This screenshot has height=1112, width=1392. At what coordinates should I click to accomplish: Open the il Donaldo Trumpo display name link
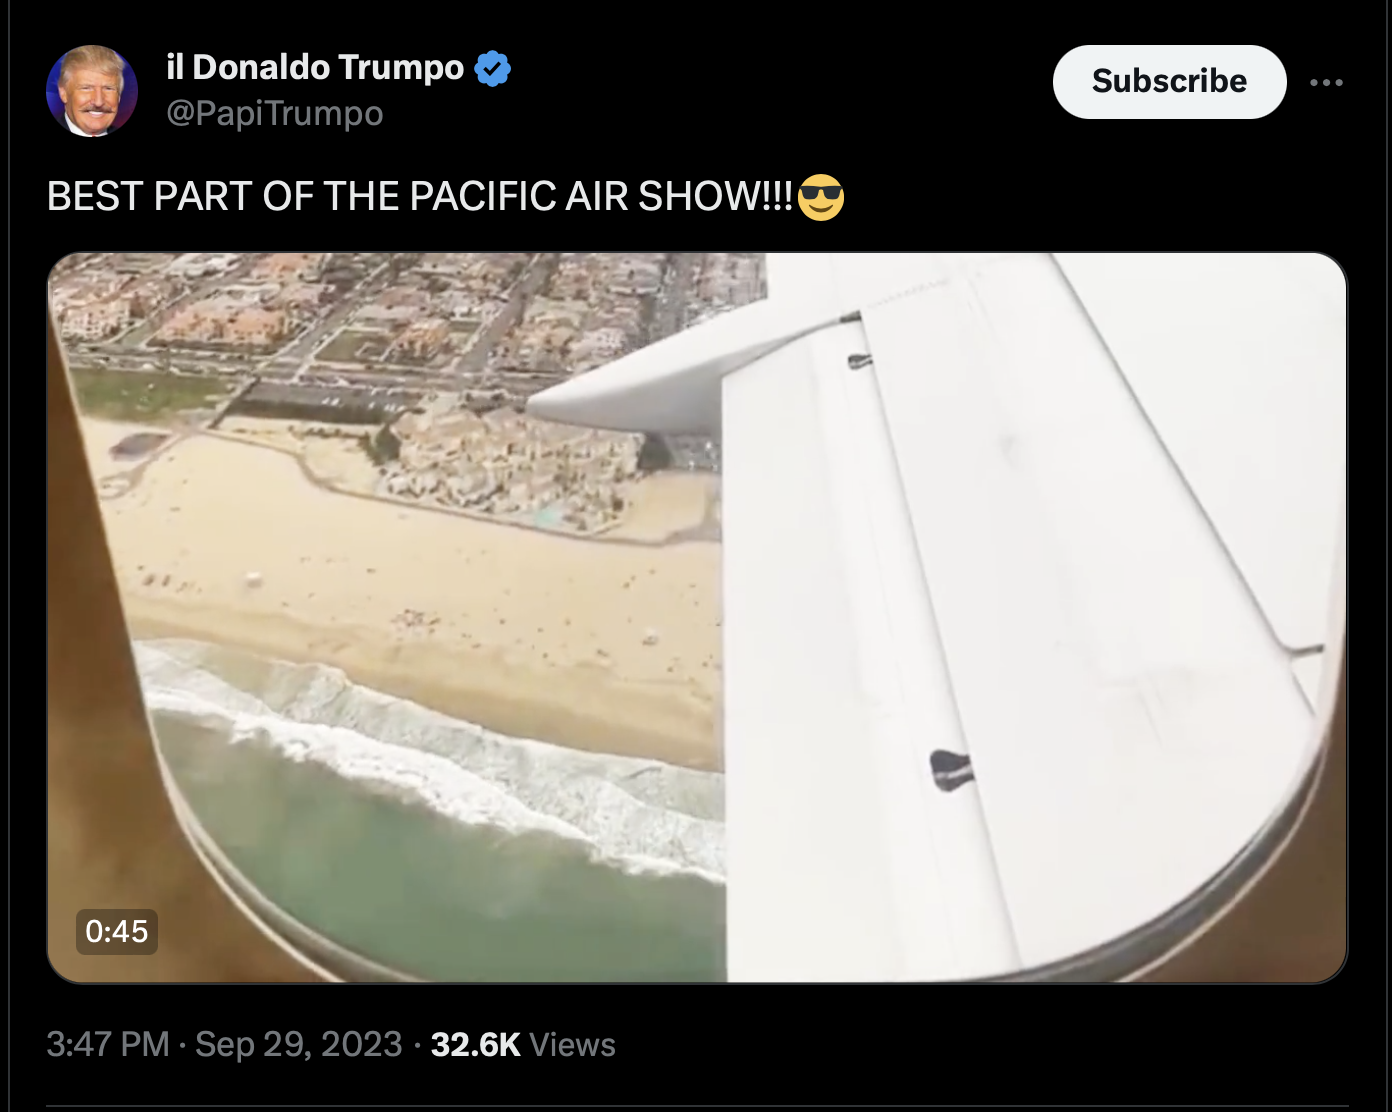[315, 67]
